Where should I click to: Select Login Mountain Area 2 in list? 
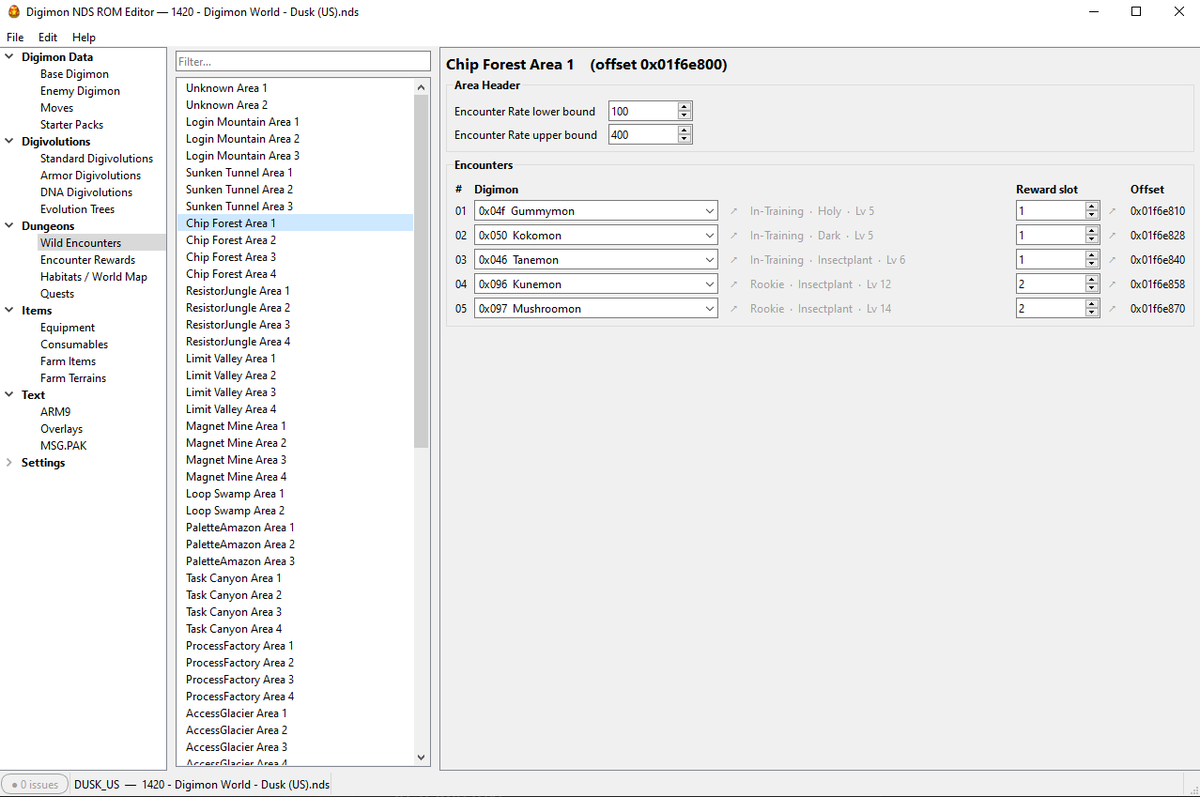click(x=295, y=139)
